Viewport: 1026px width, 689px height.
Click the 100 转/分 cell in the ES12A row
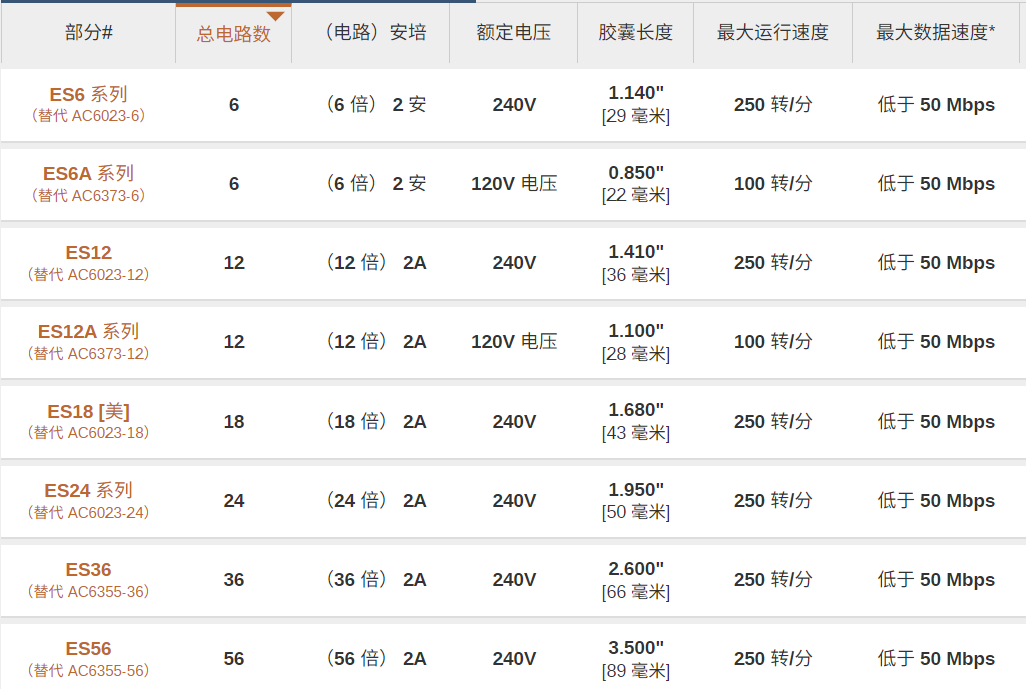(x=773, y=342)
